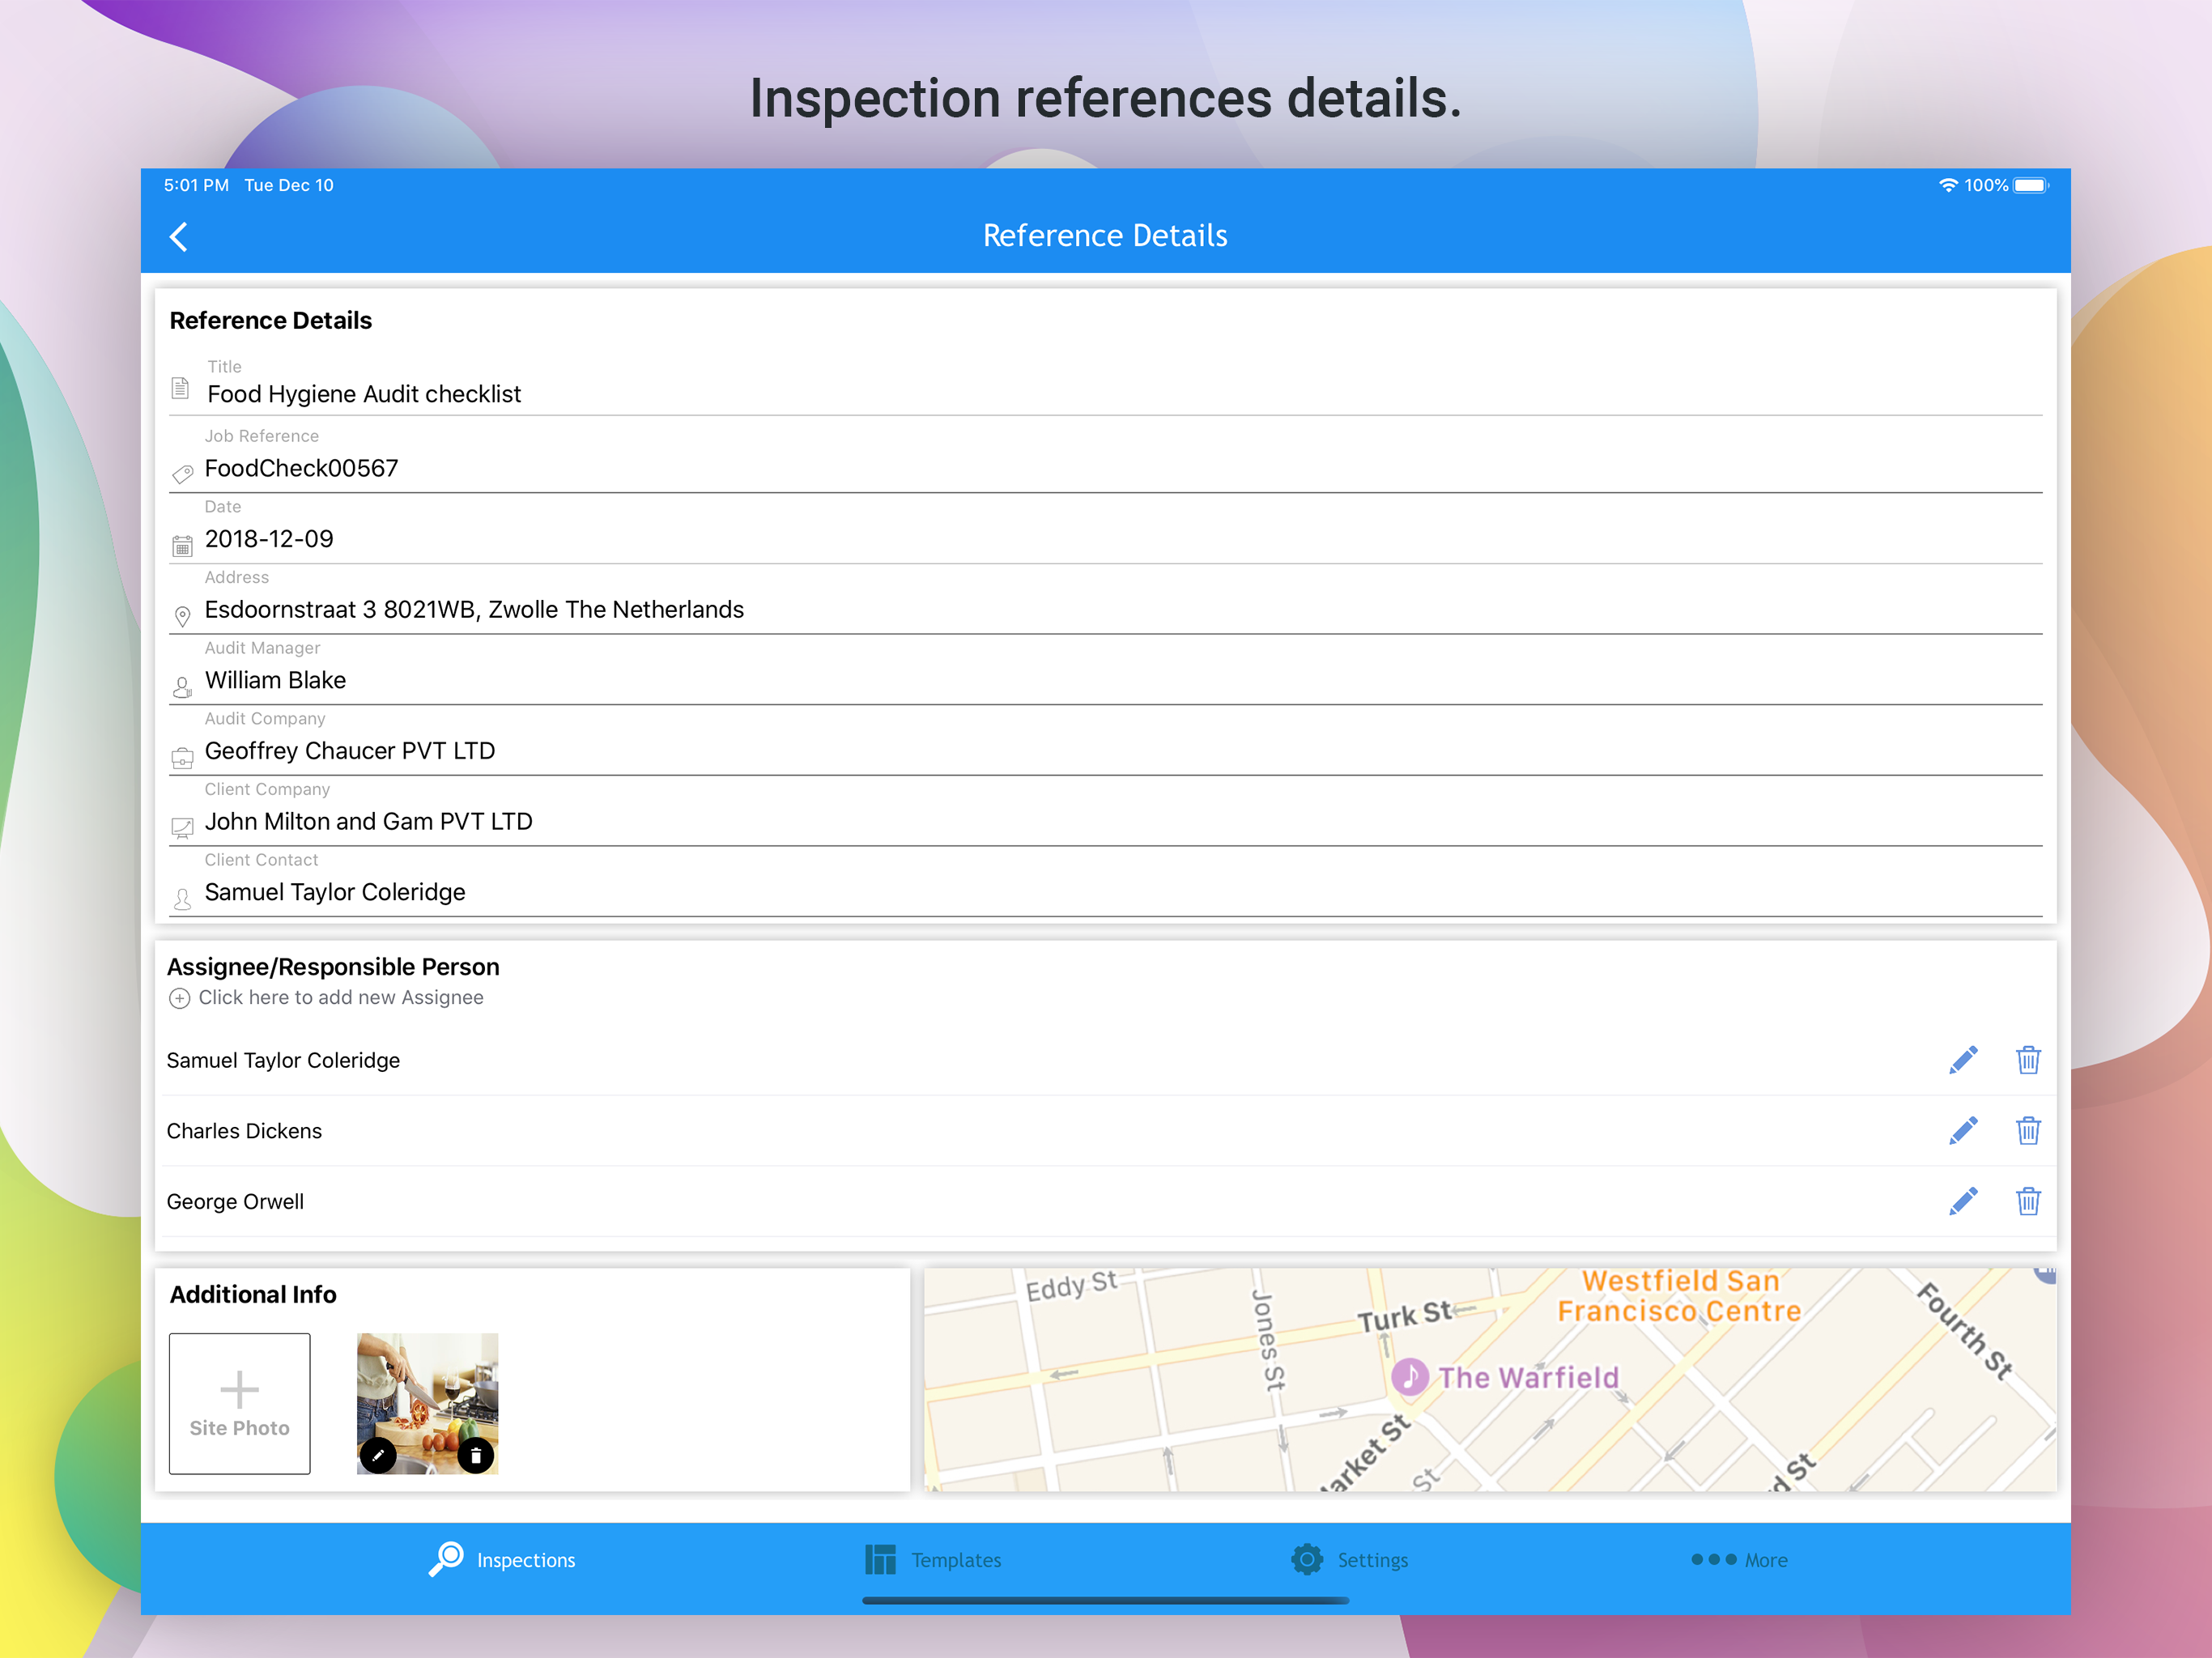Edit the Title field Food Hygiene Audit

364,394
